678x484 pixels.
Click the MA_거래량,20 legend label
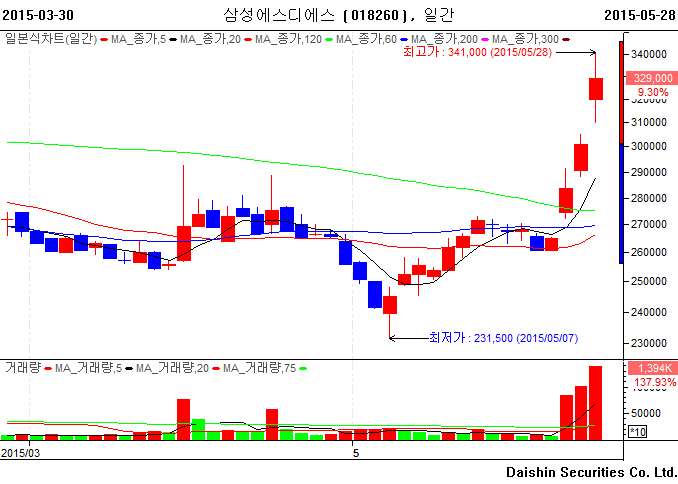point(172,369)
